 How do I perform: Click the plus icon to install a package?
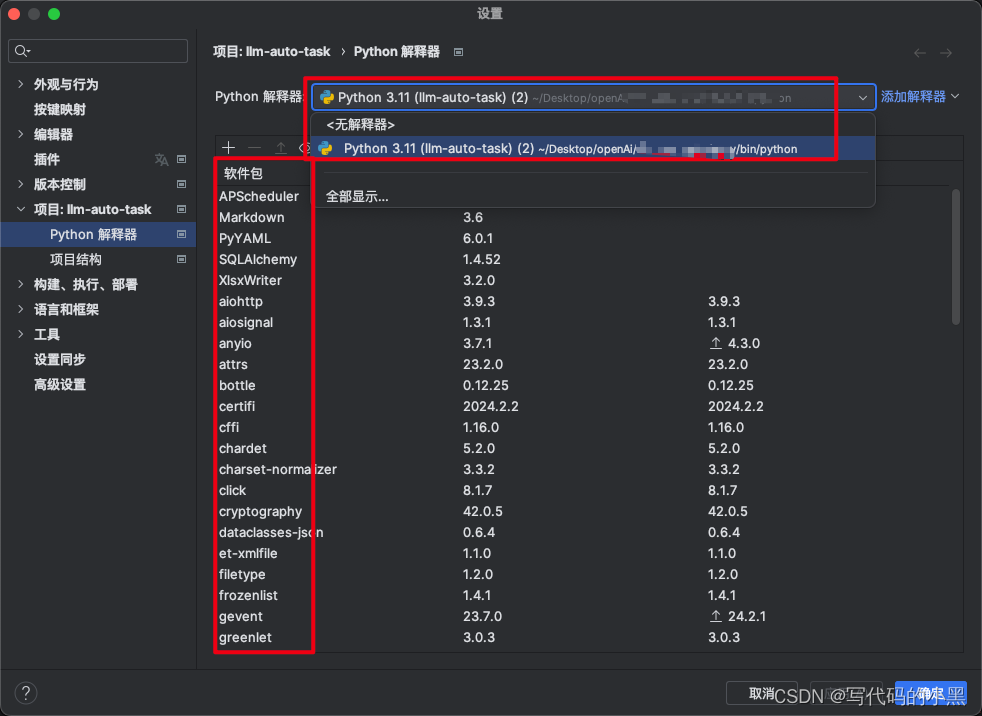(229, 148)
